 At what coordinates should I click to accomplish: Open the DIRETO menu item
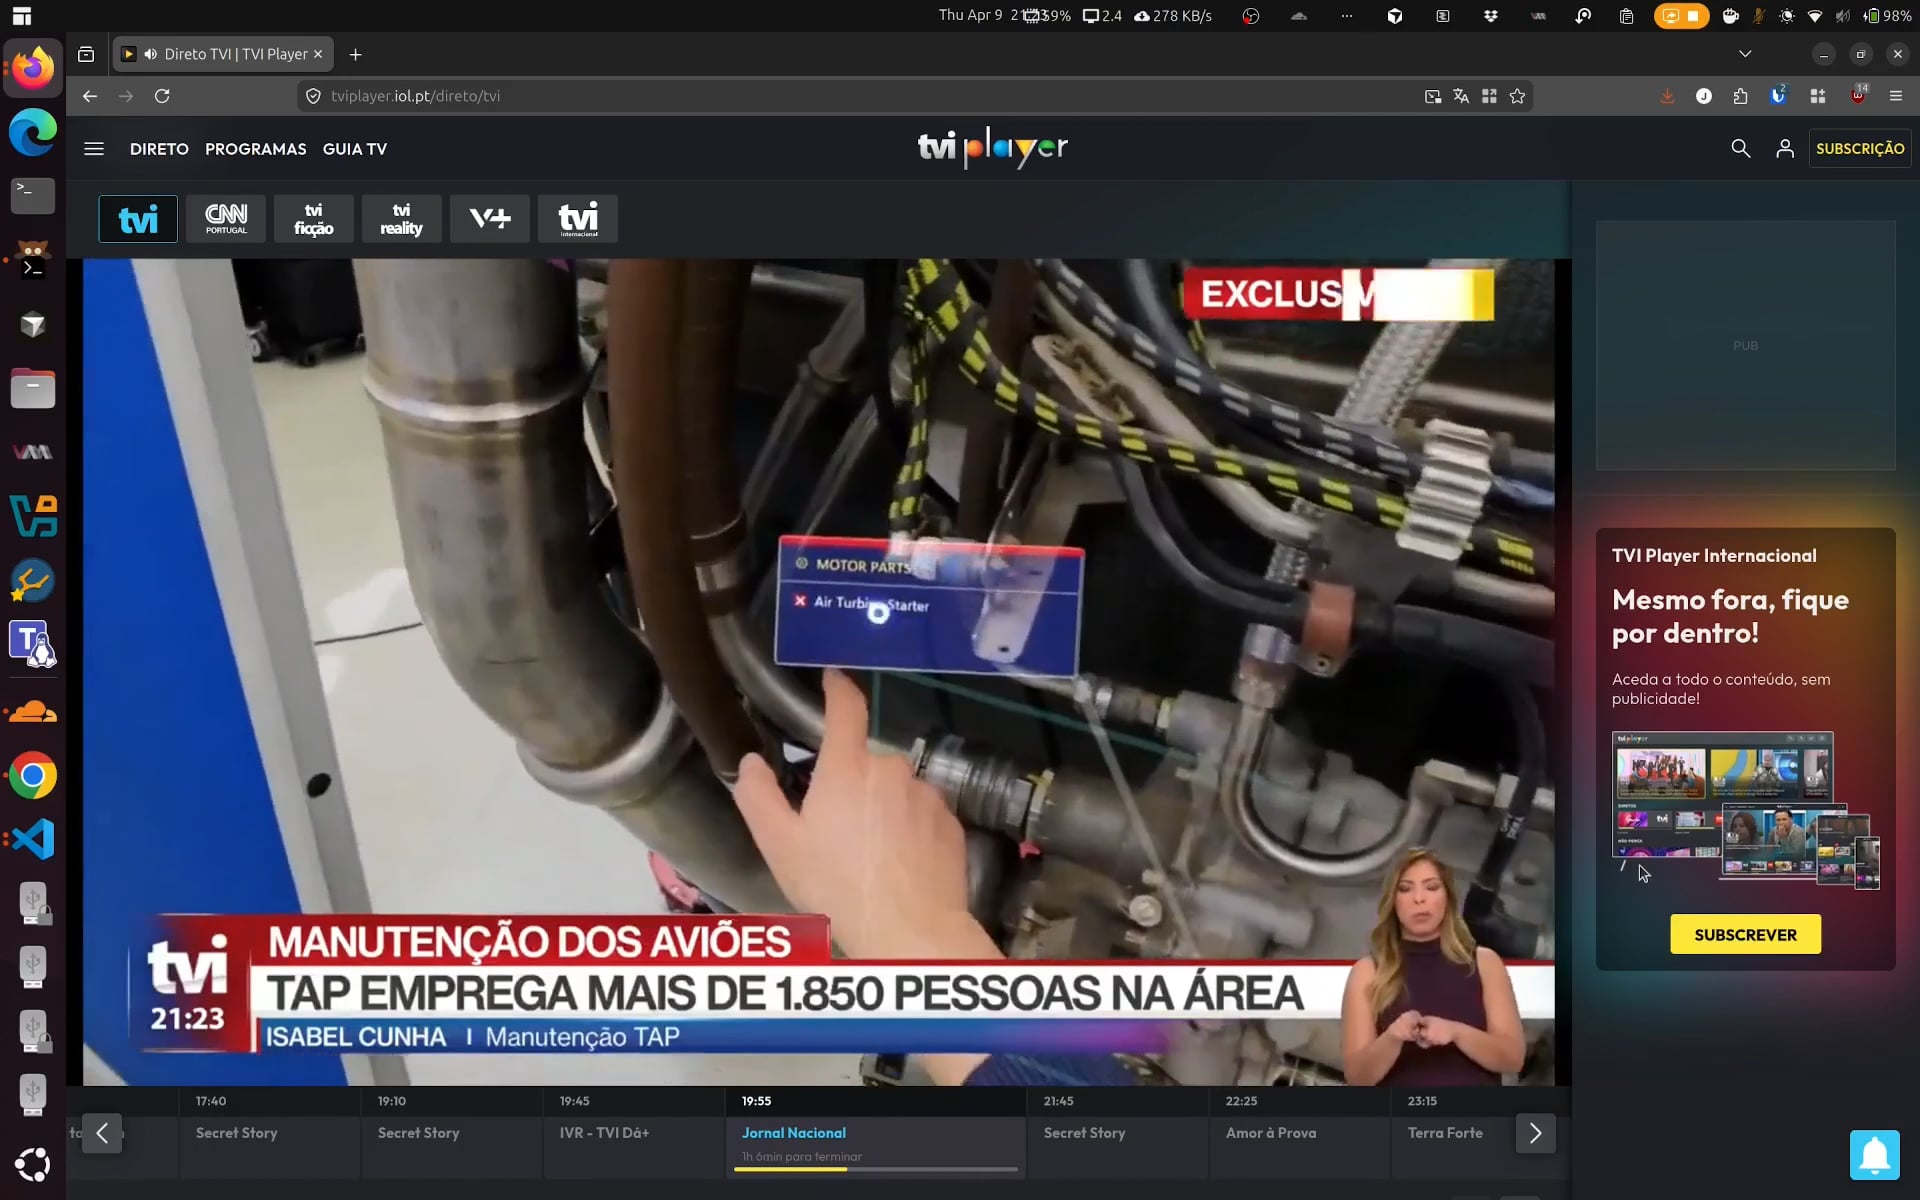(159, 149)
